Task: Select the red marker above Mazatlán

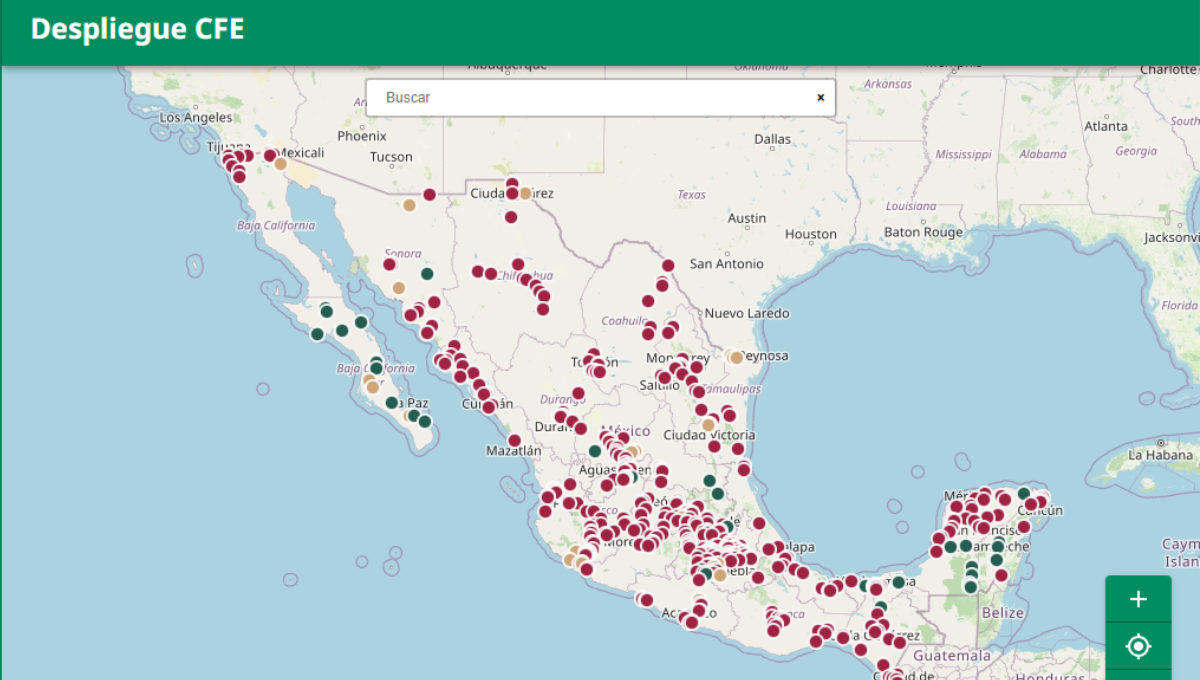Action: point(514,440)
